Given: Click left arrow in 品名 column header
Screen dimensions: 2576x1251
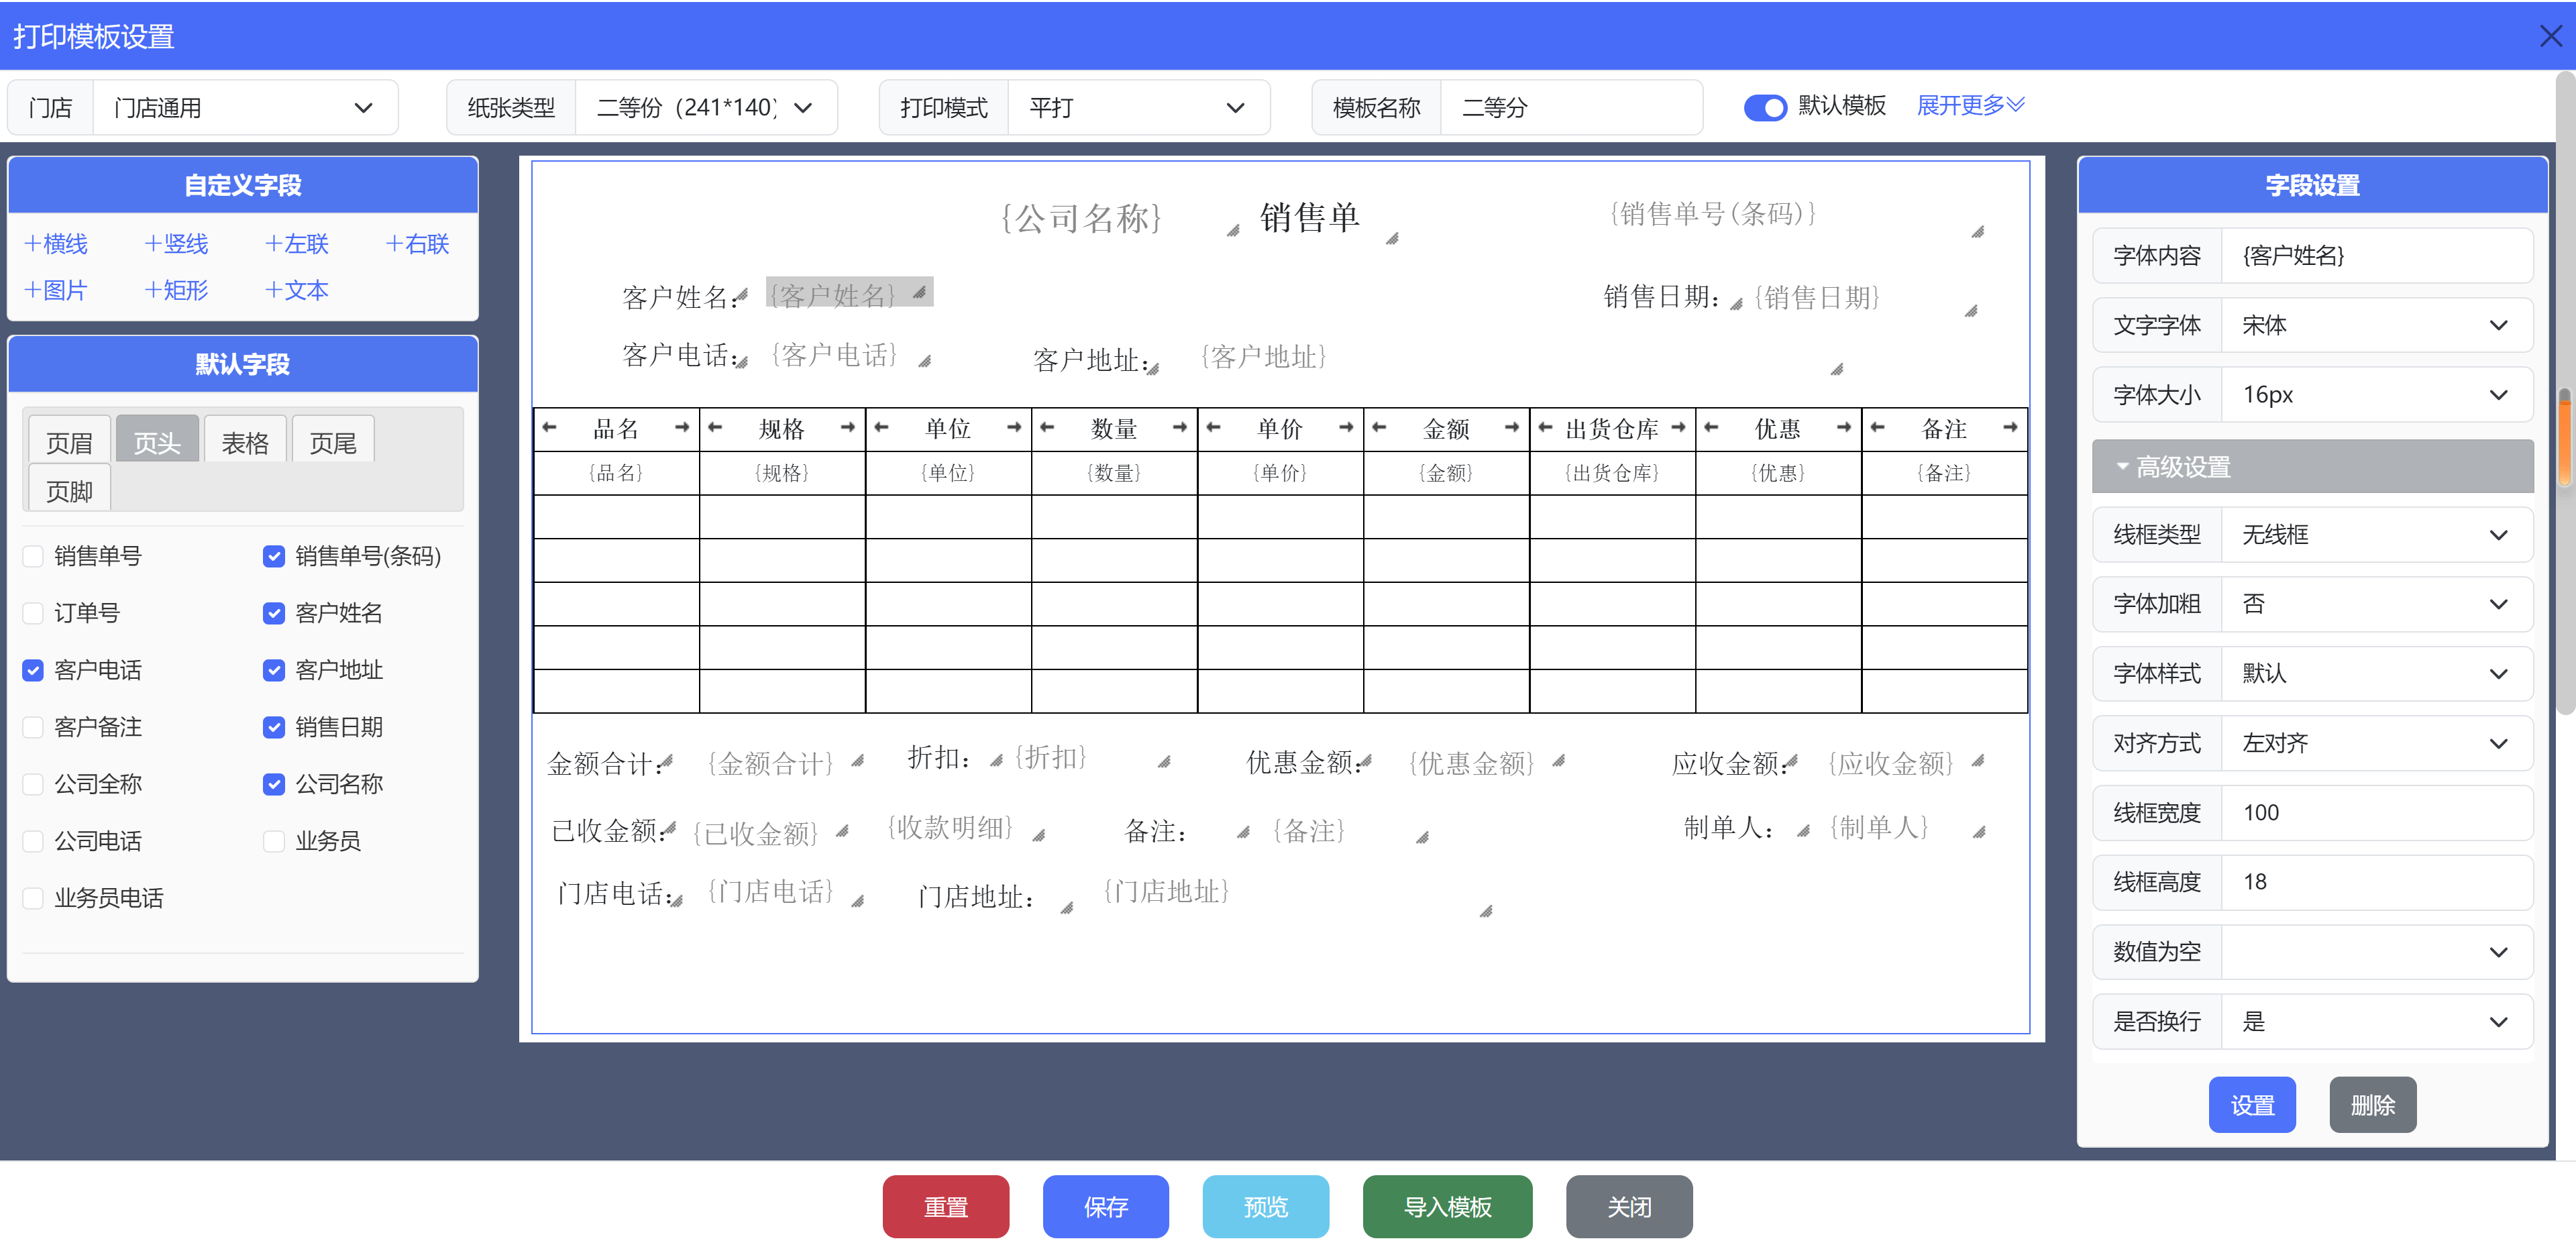Looking at the screenshot, I should [x=549, y=427].
